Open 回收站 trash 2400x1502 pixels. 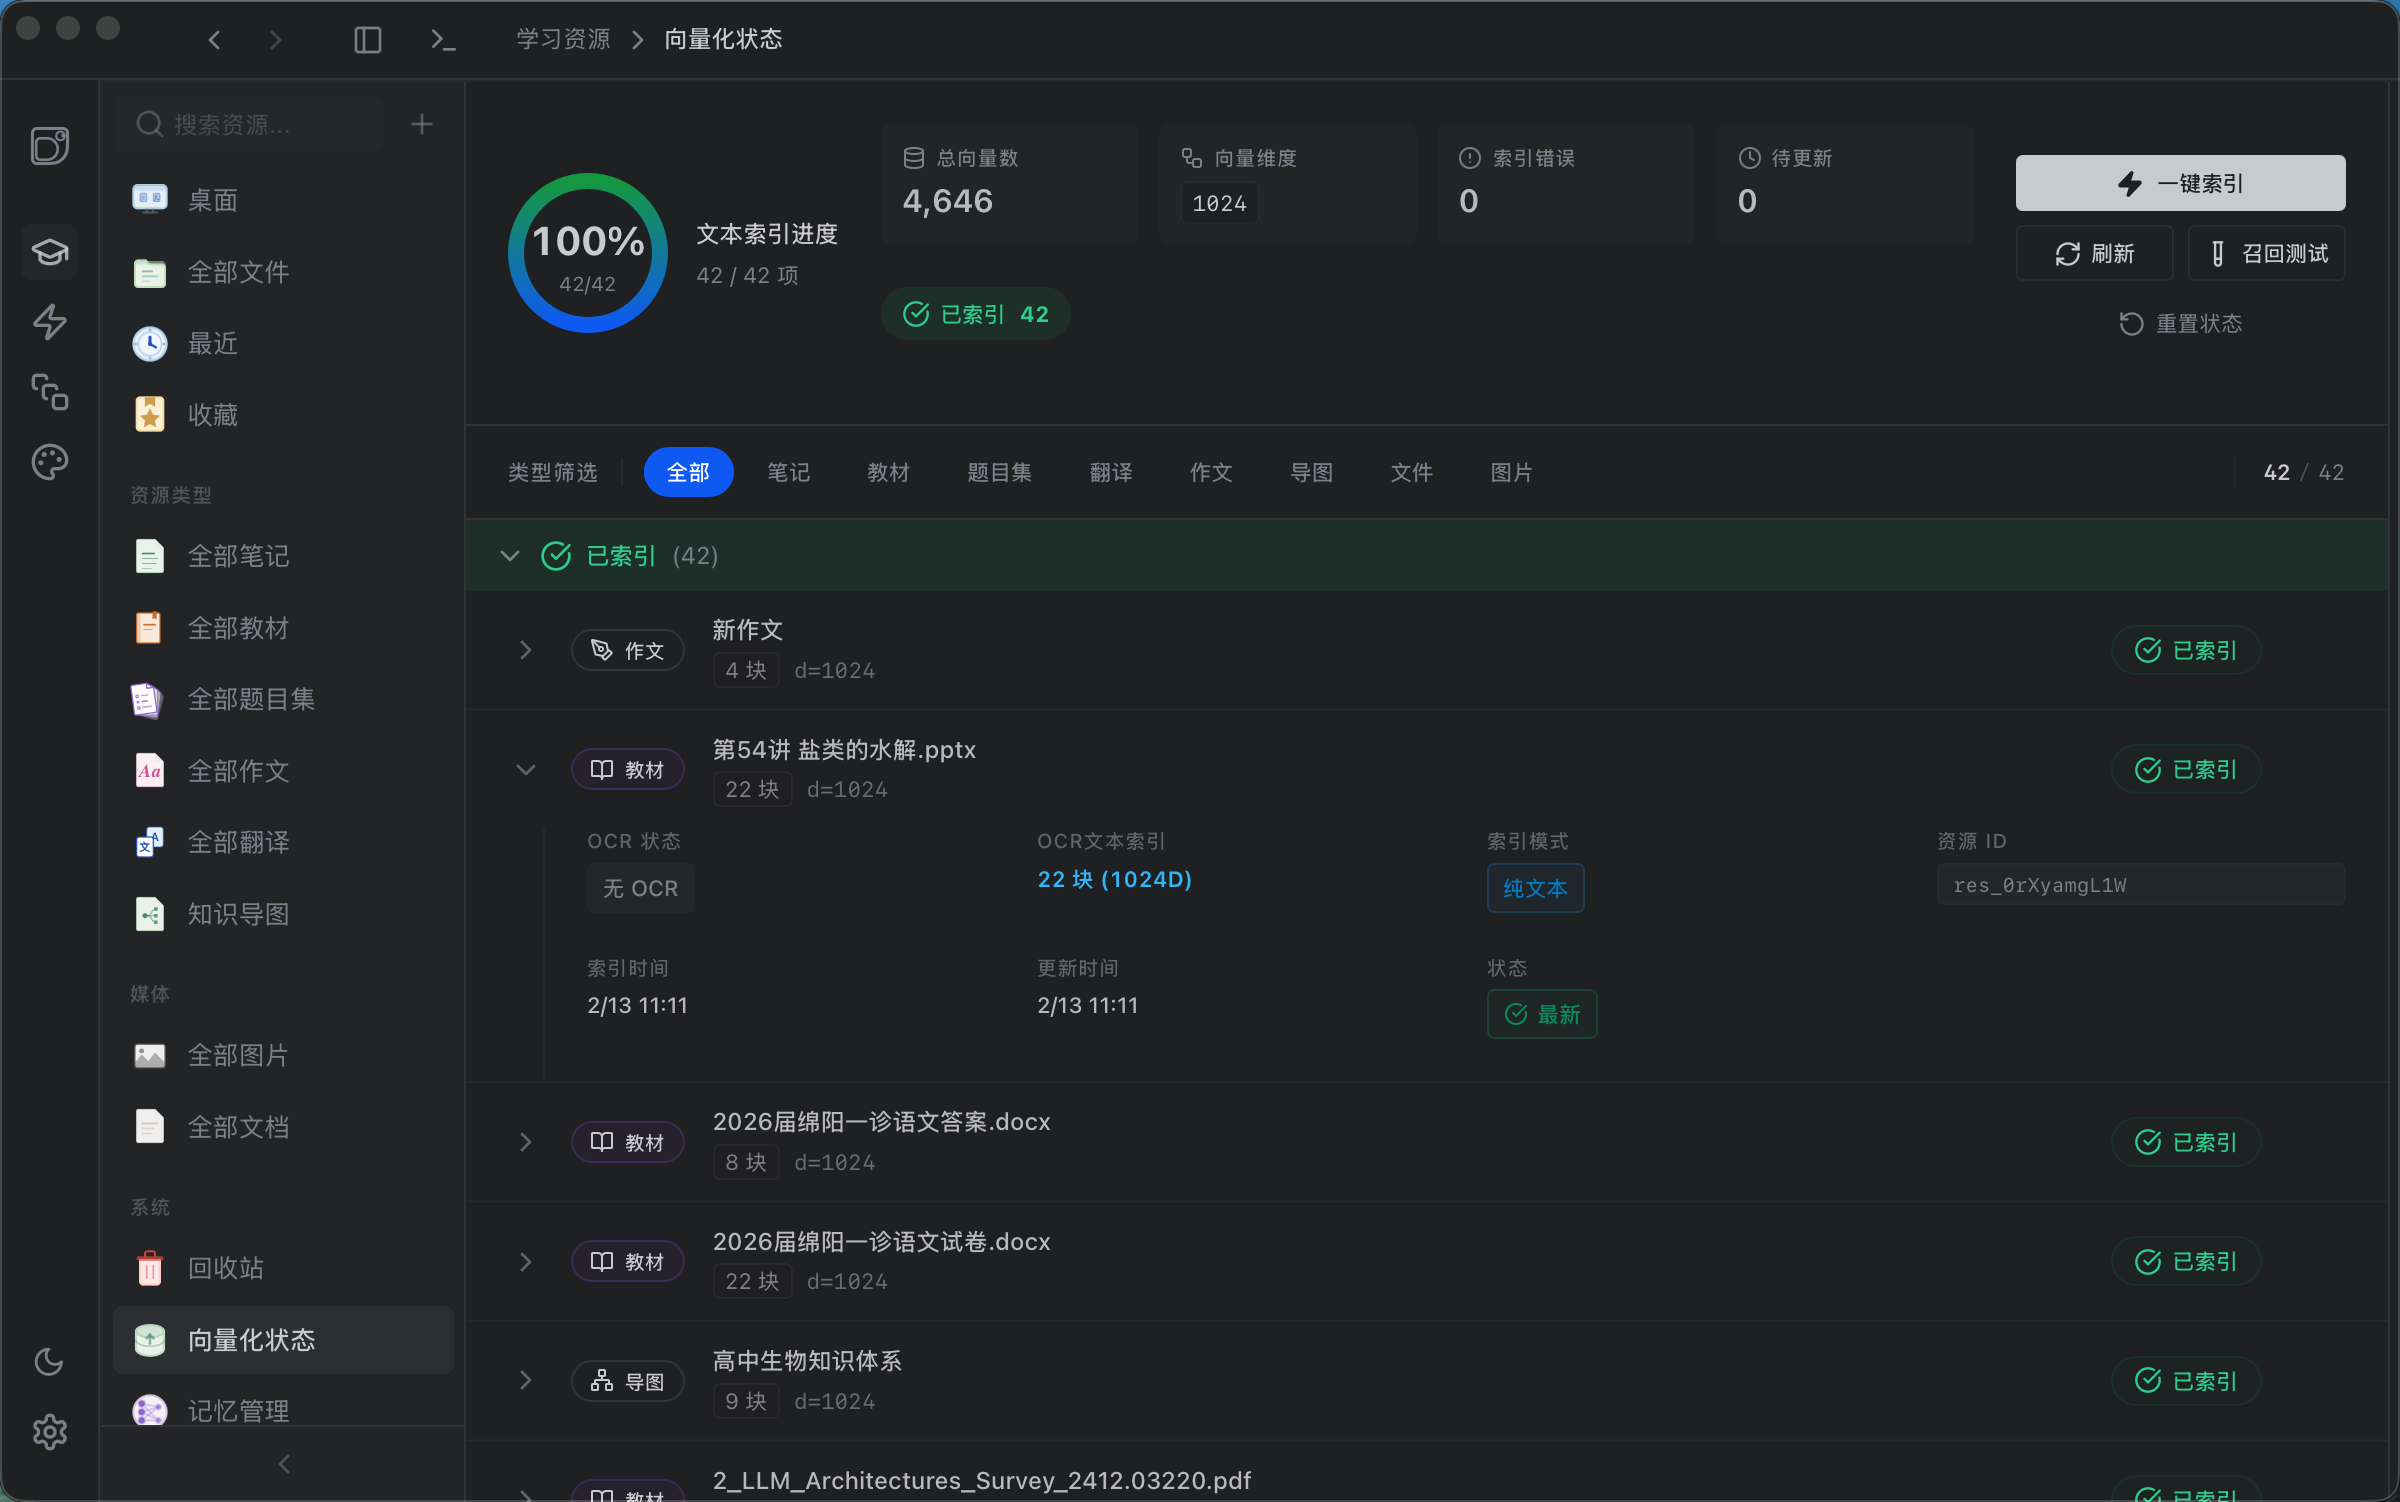(284, 1268)
